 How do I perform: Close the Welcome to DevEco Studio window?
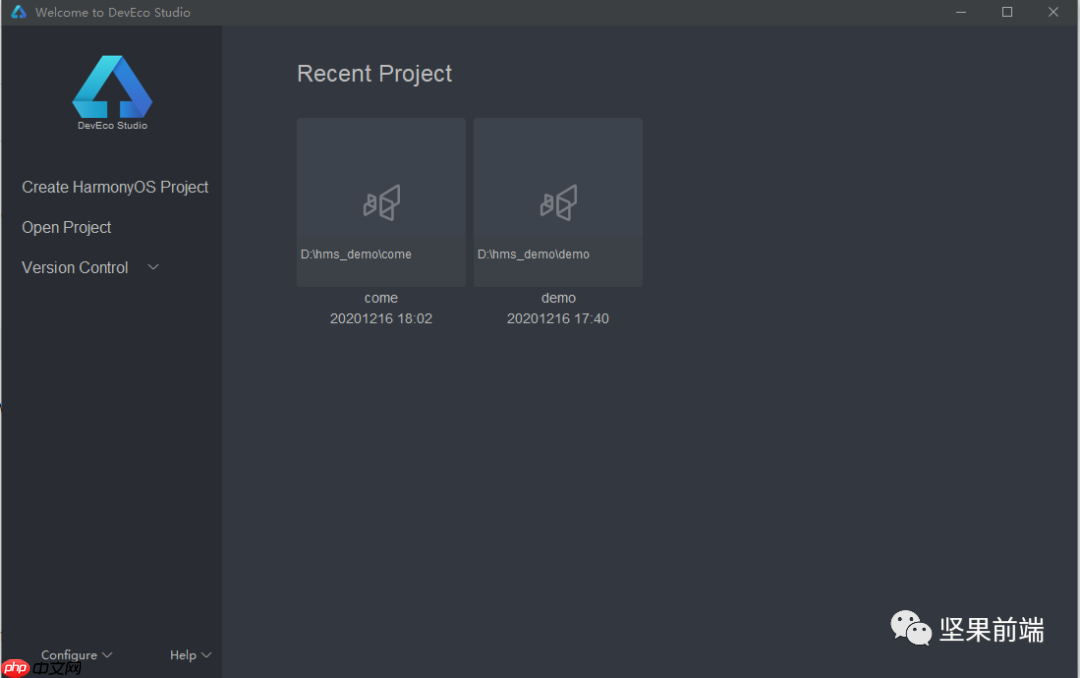1053,12
